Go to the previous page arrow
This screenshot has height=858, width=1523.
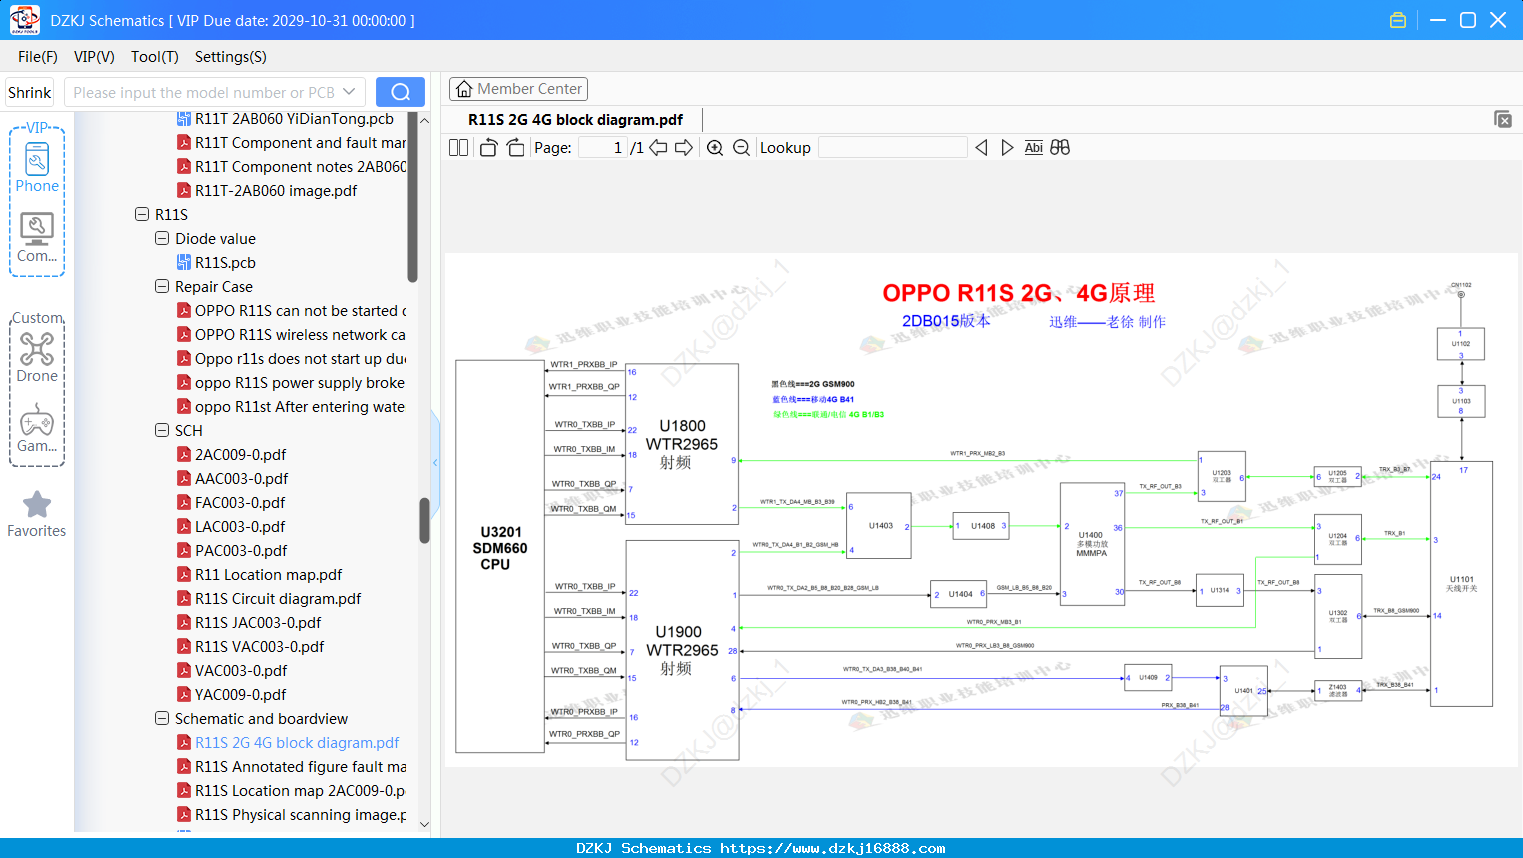tap(658, 148)
